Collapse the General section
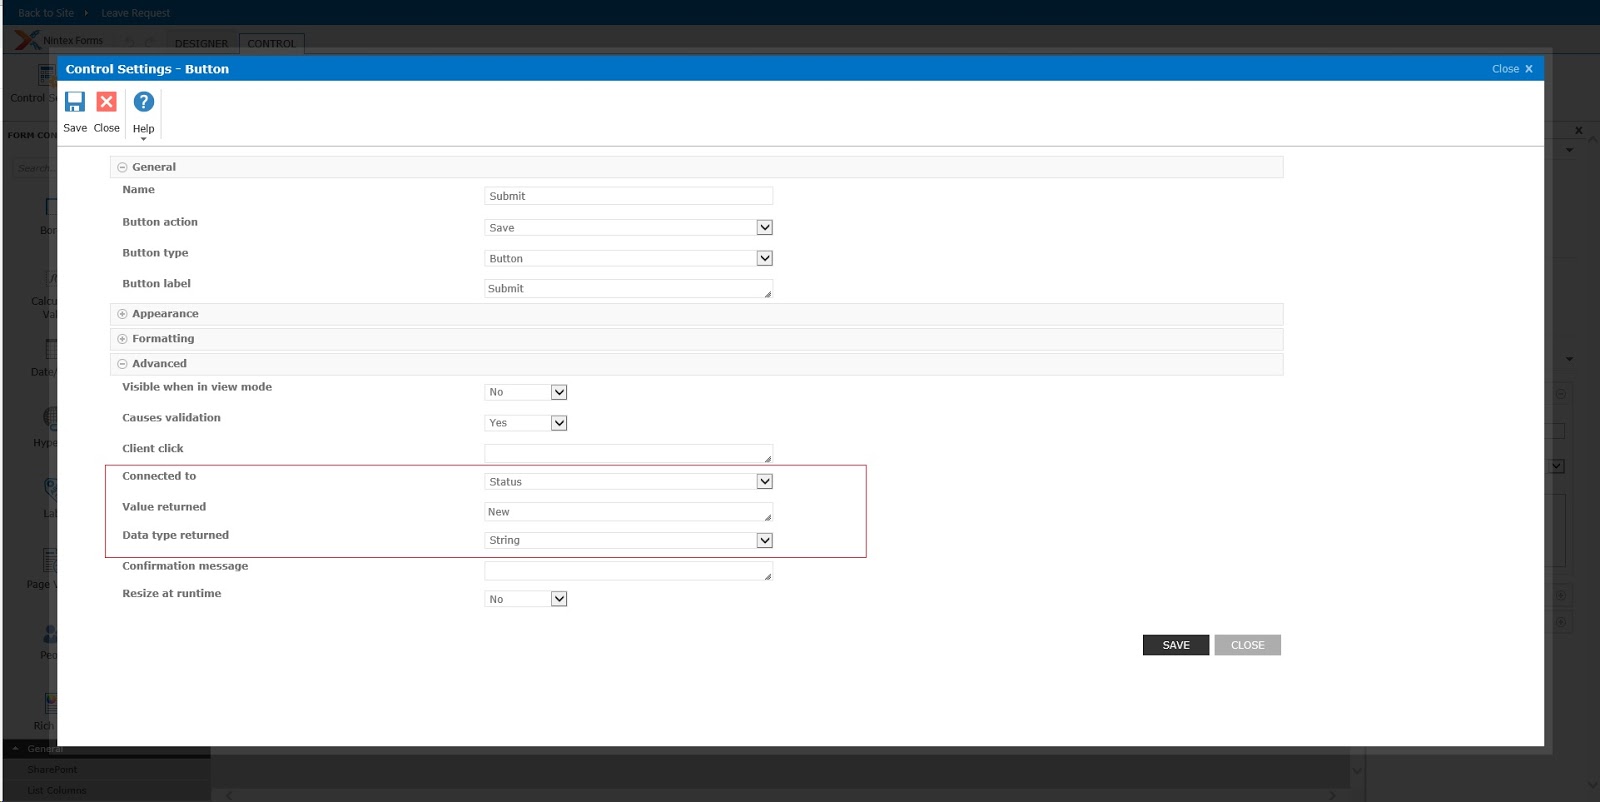1600x802 pixels. click(x=122, y=168)
